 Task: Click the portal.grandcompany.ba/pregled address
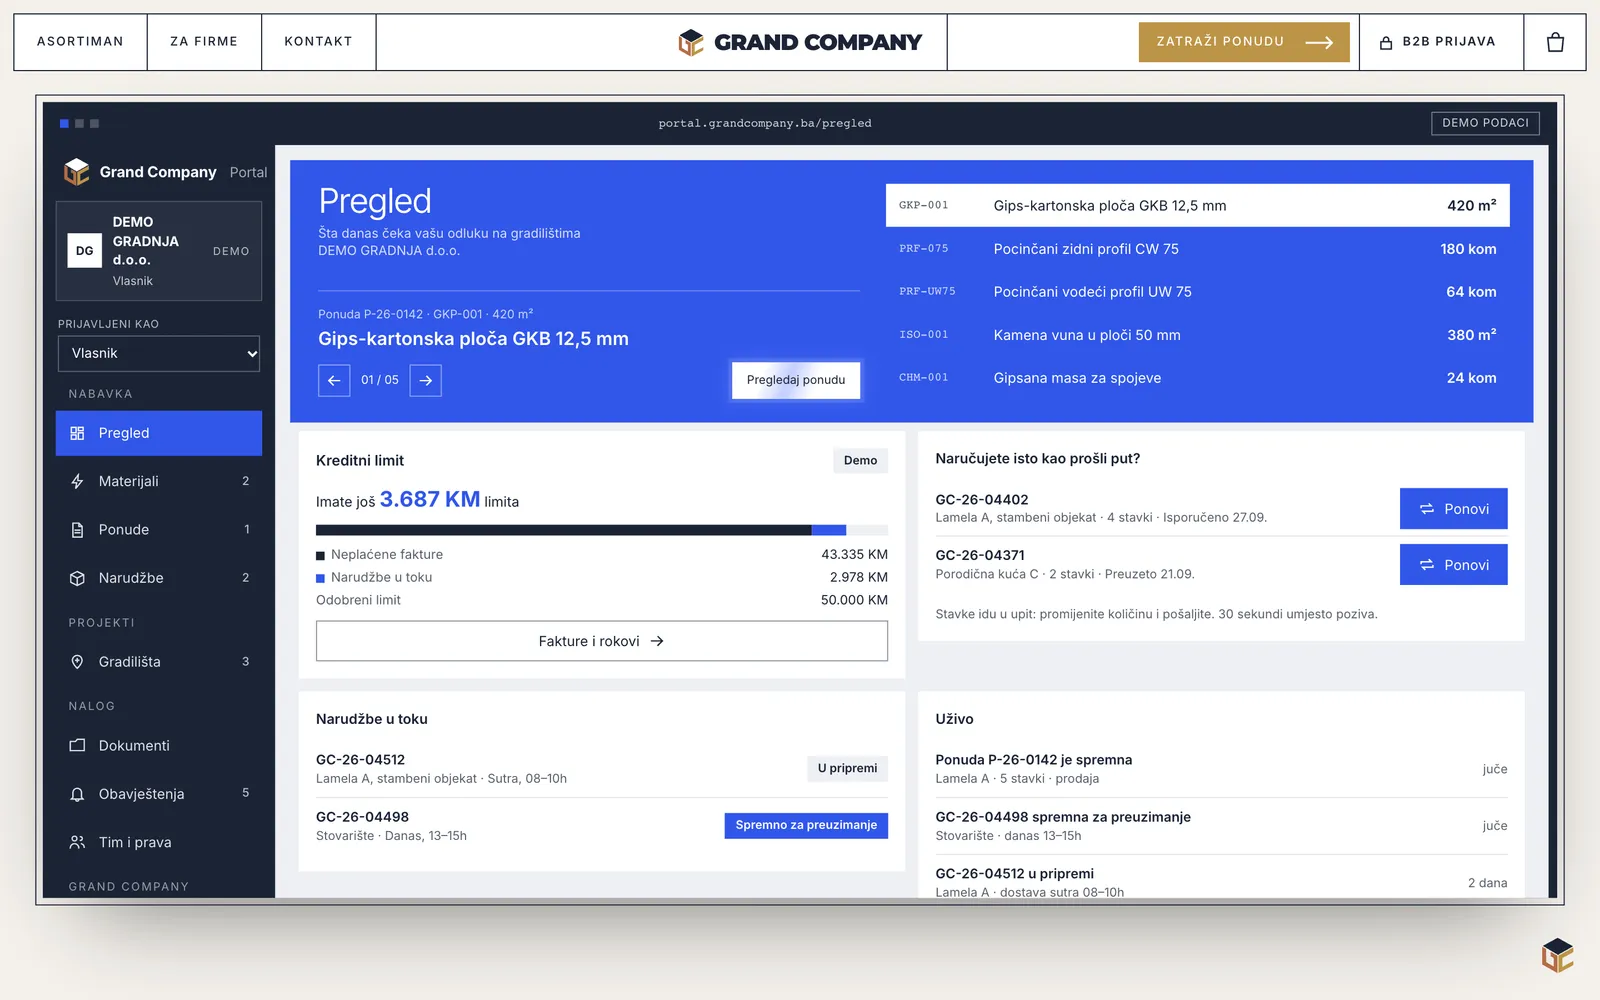(x=765, y=123)
